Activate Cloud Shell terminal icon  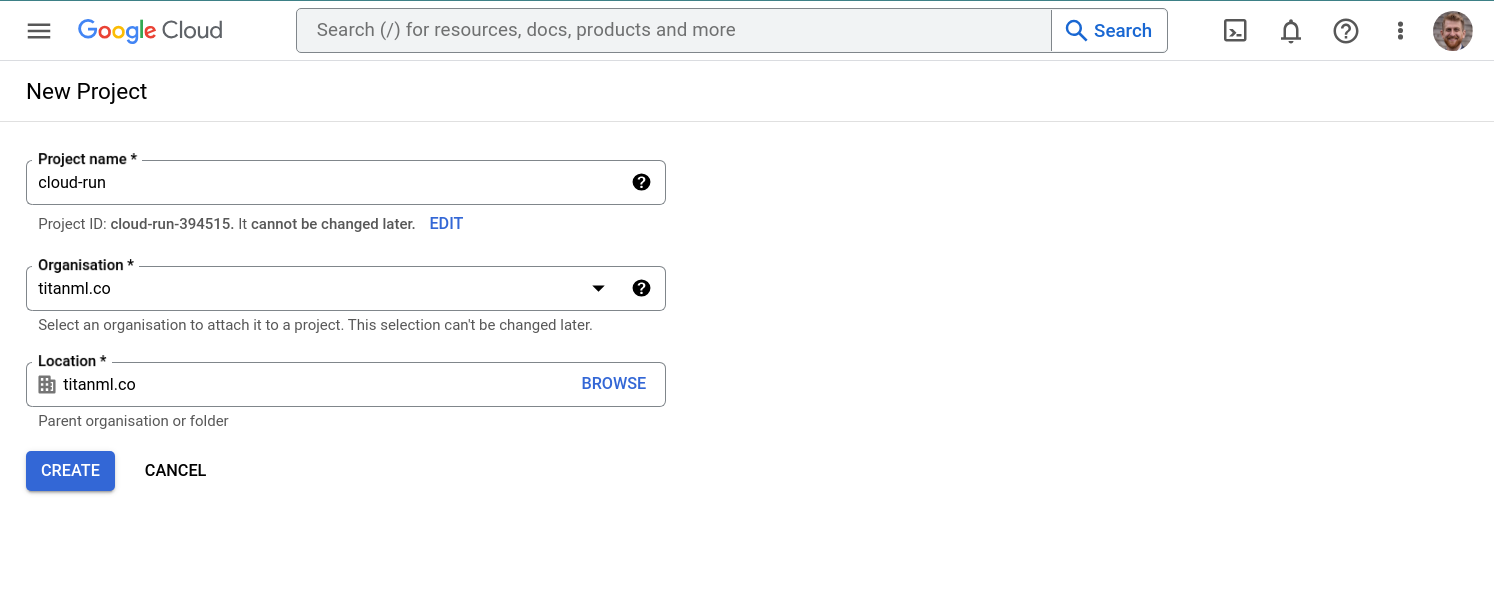[x=1235, y=30]
